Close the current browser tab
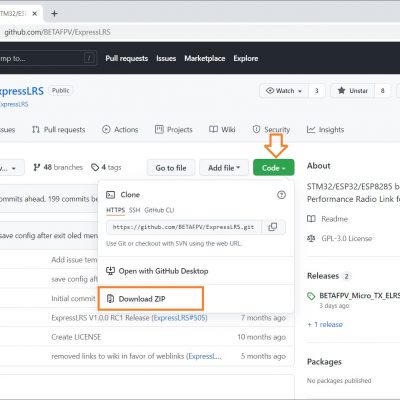The width and height of the screenshot is (400, 400). (35, 14)
